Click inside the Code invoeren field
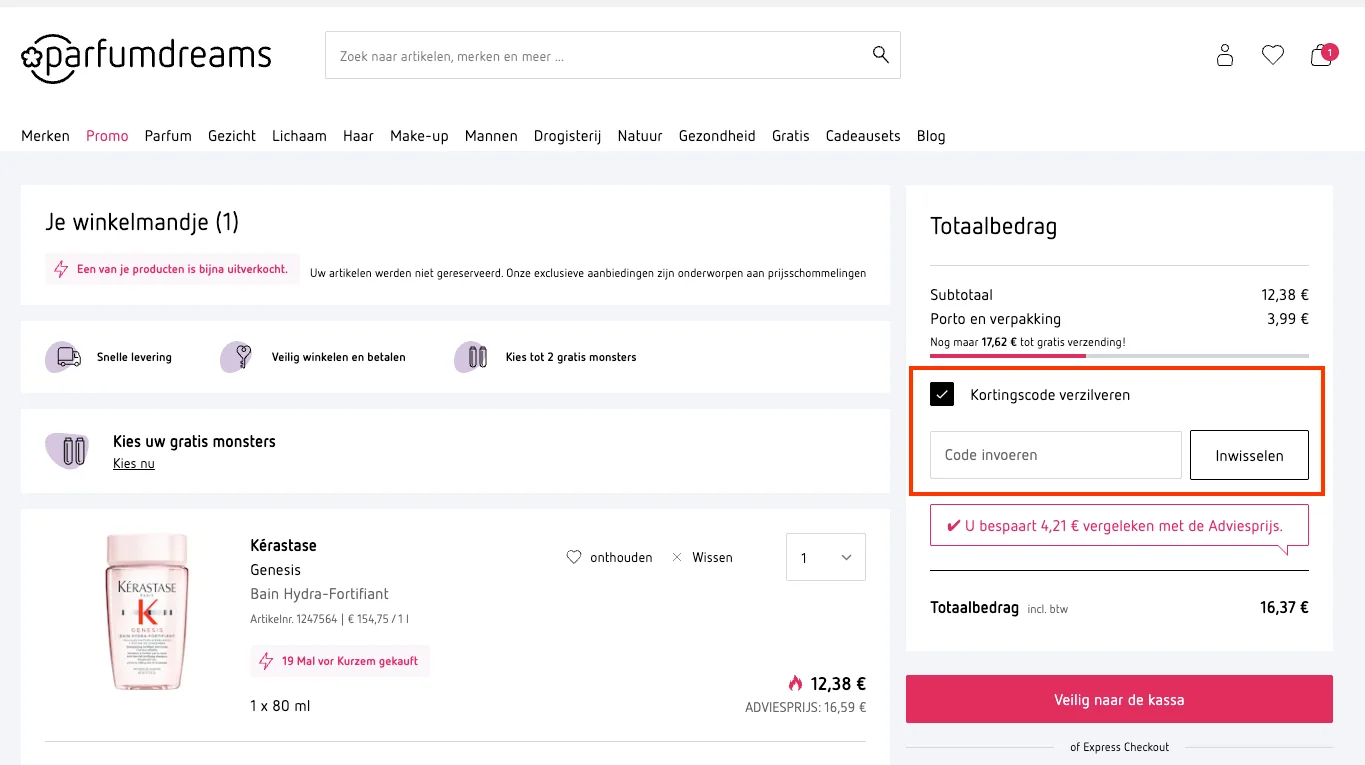This screenshot has height=765, width=1365. [x=1054, y=455]
